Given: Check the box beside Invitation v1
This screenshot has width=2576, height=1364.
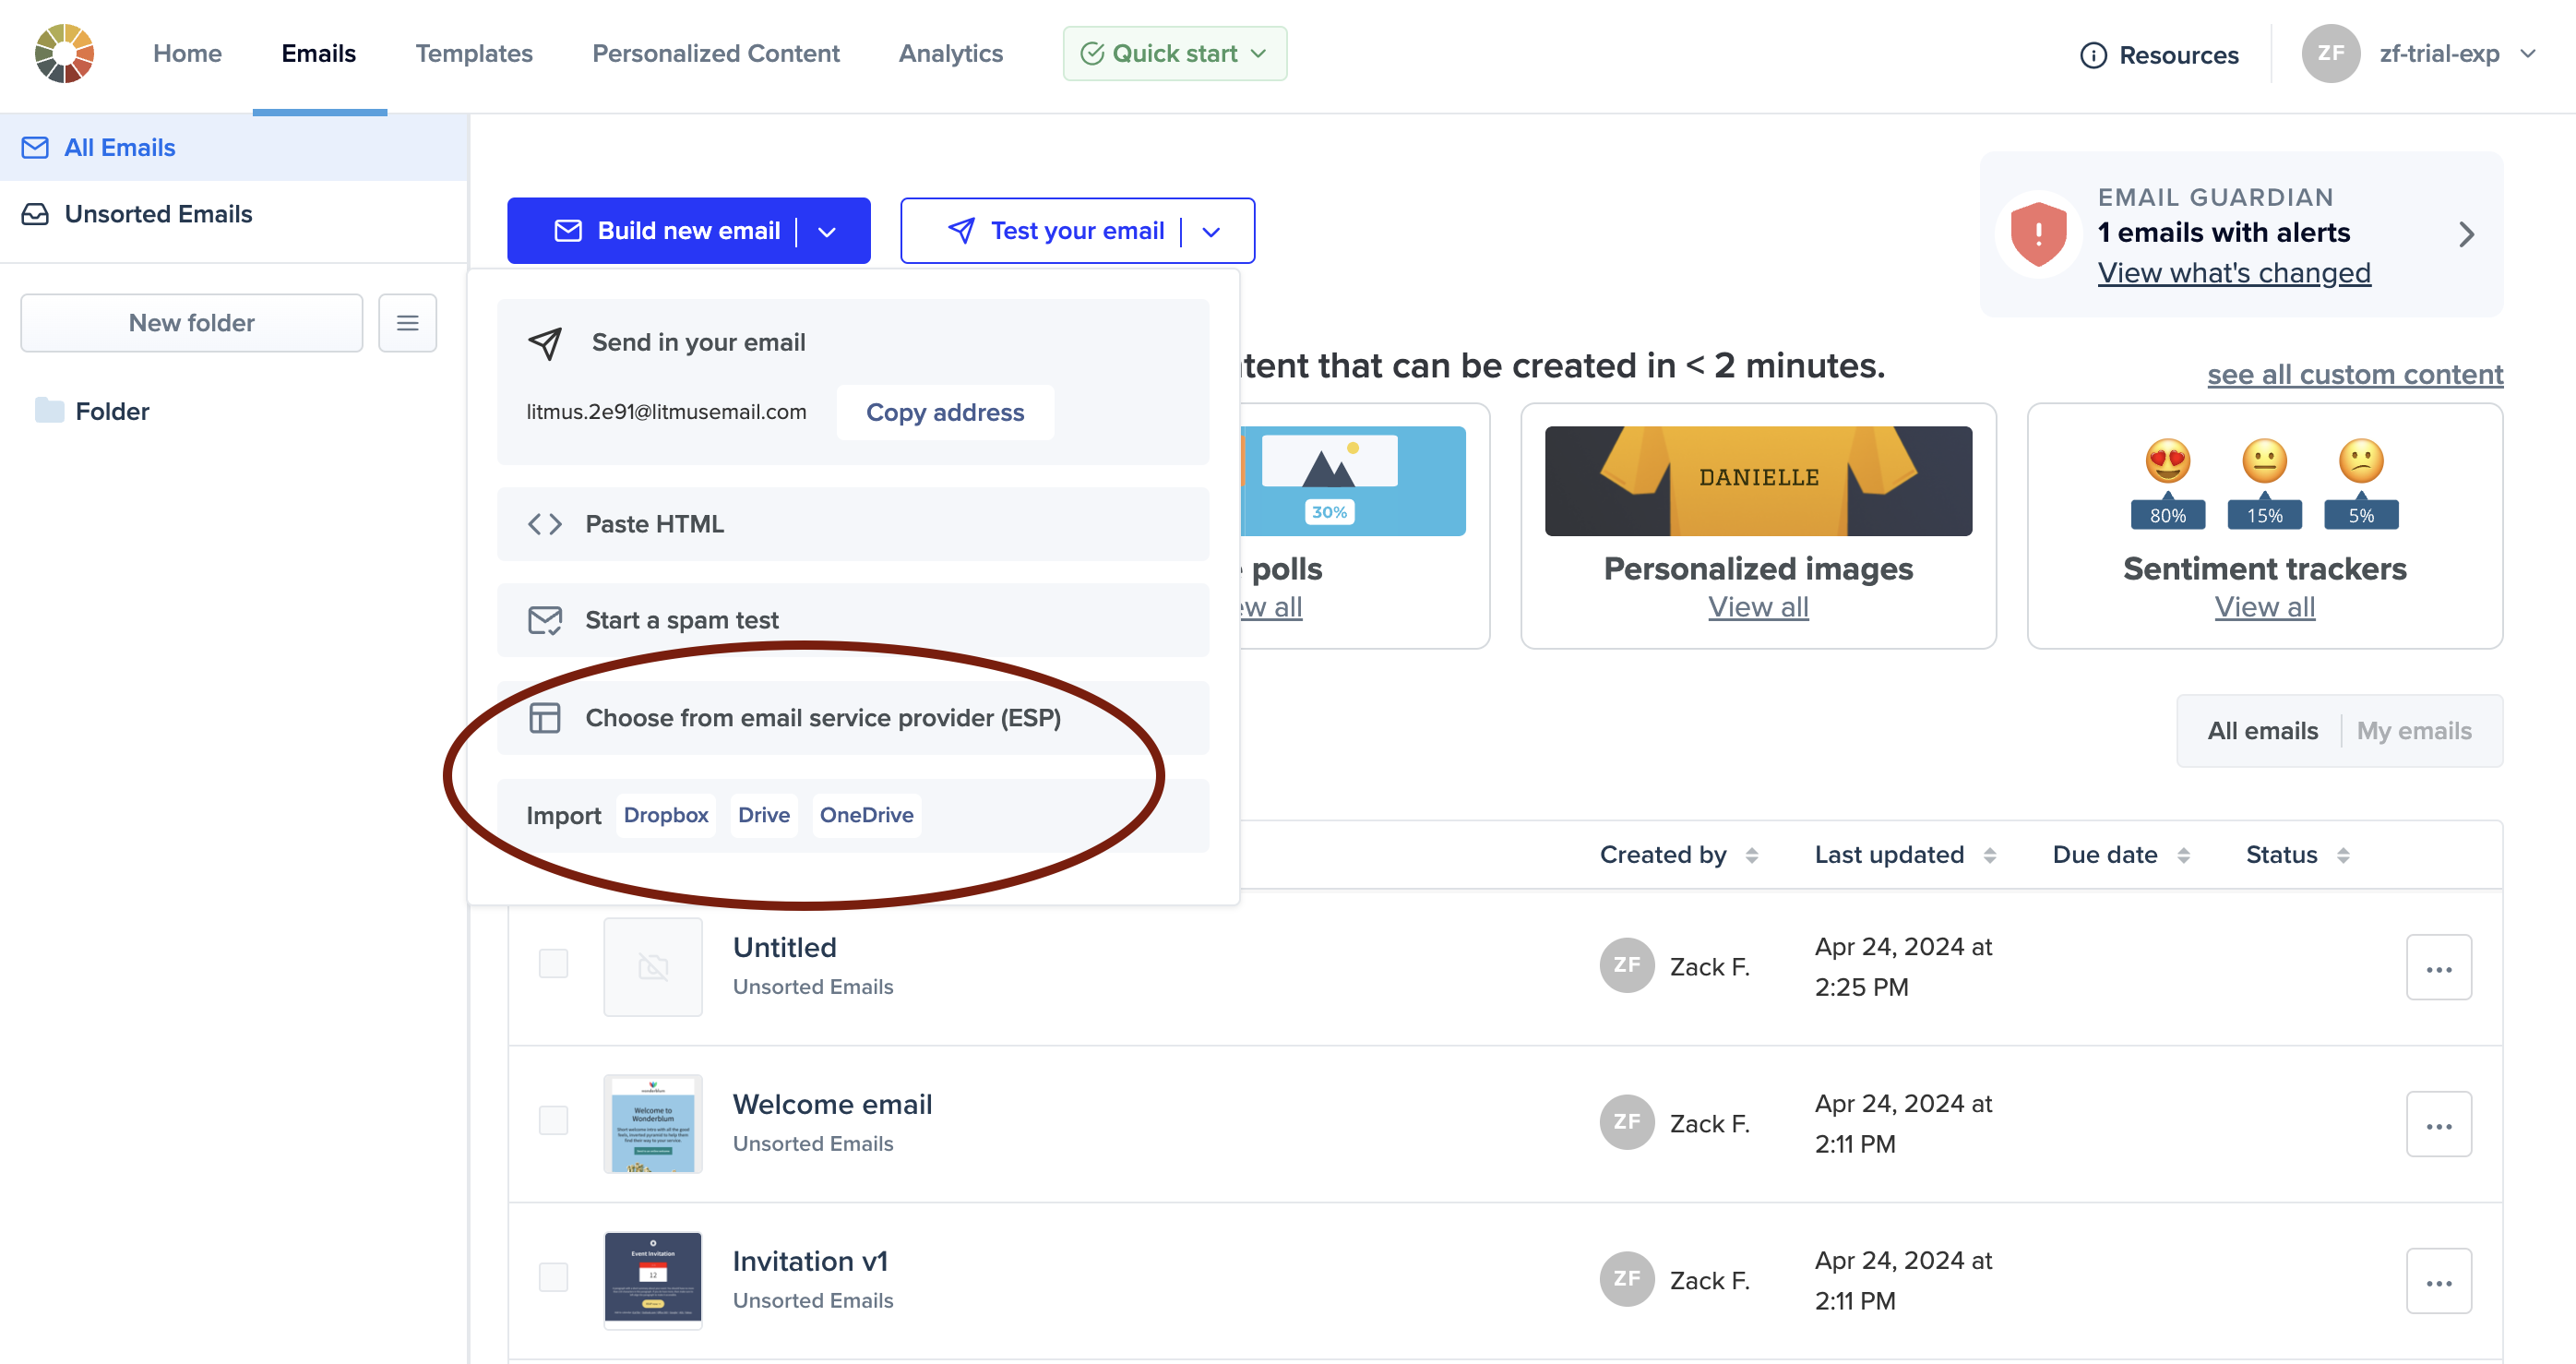Looking at the screenshot, I should pos(553,1276).
